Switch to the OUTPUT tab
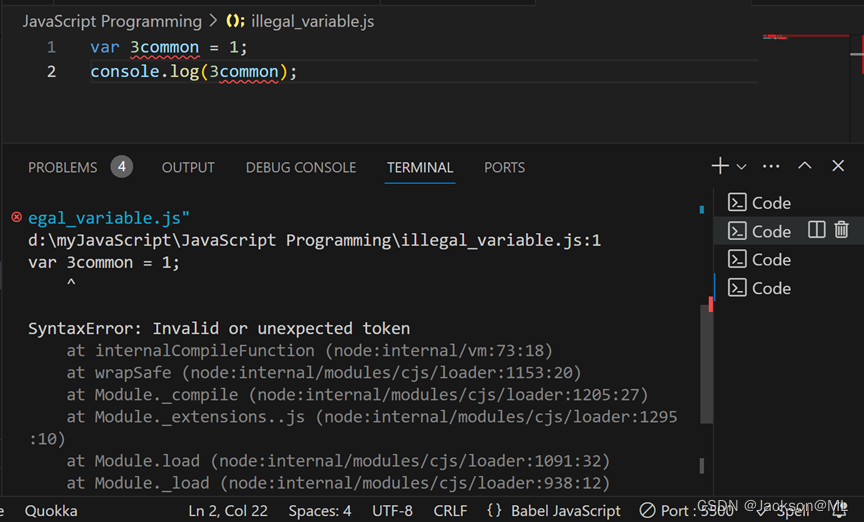Viewport: 864px width, 522px height. tap(188, 167)
